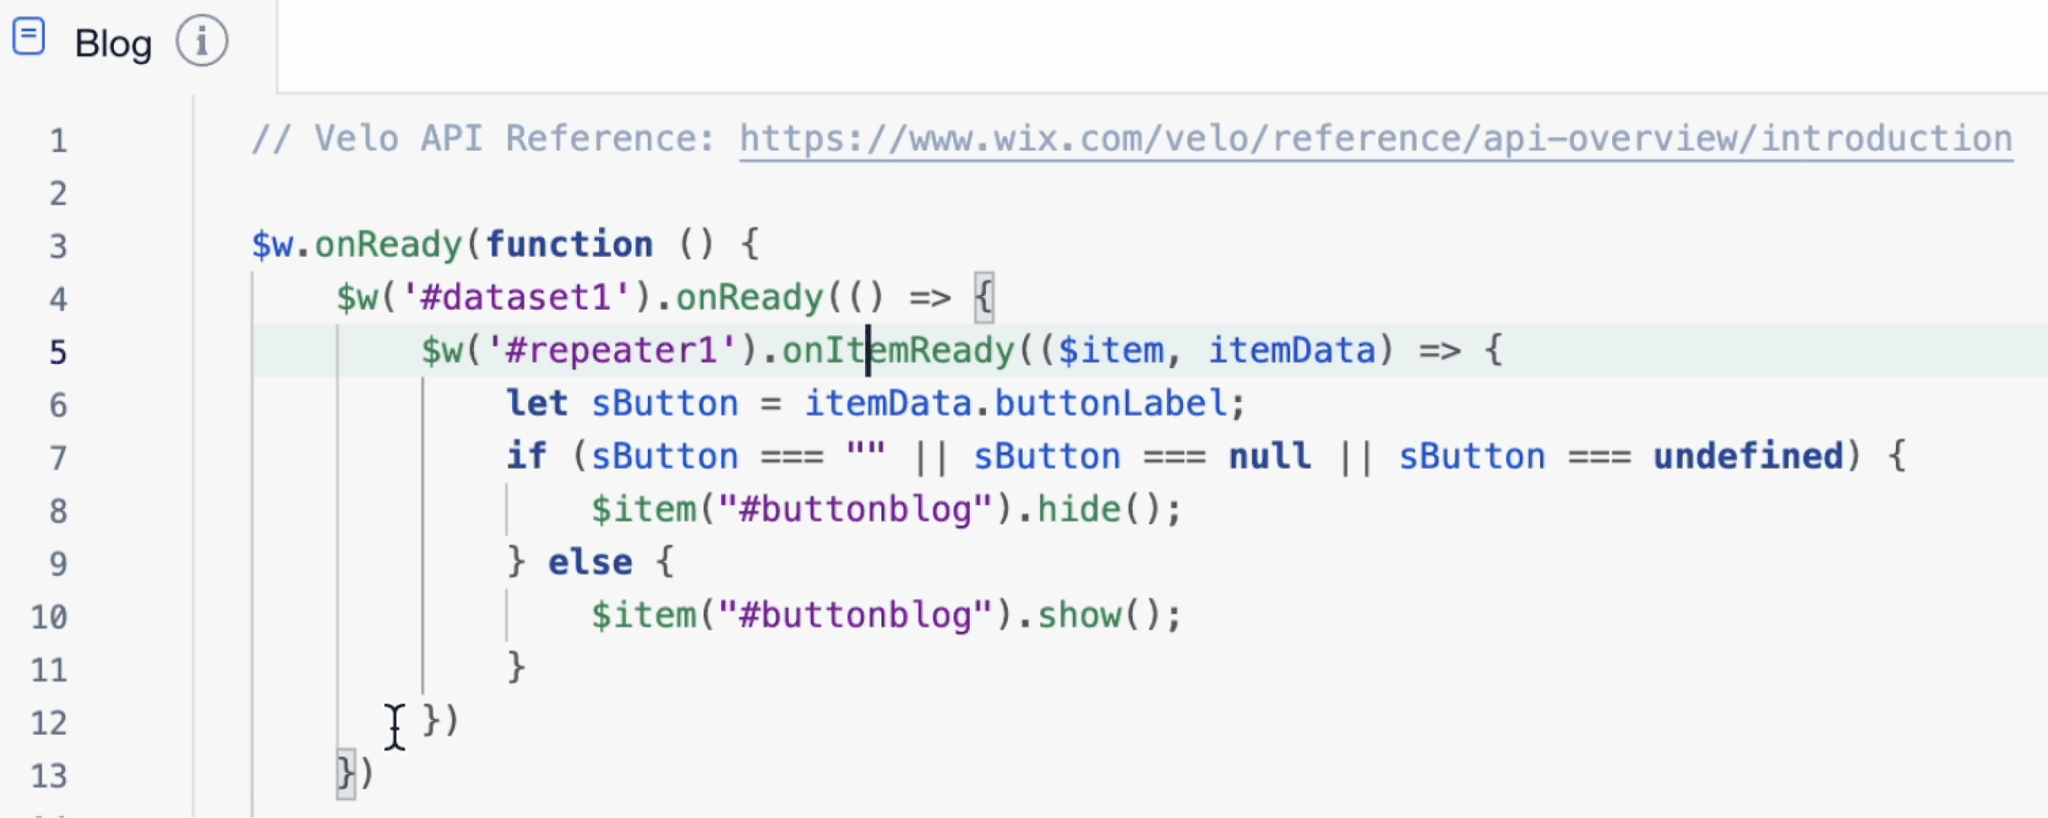Click the blue page icon on the Blog tab
Image resolution: width=2048 pixels, height=818 pixels.
(29, 36)
